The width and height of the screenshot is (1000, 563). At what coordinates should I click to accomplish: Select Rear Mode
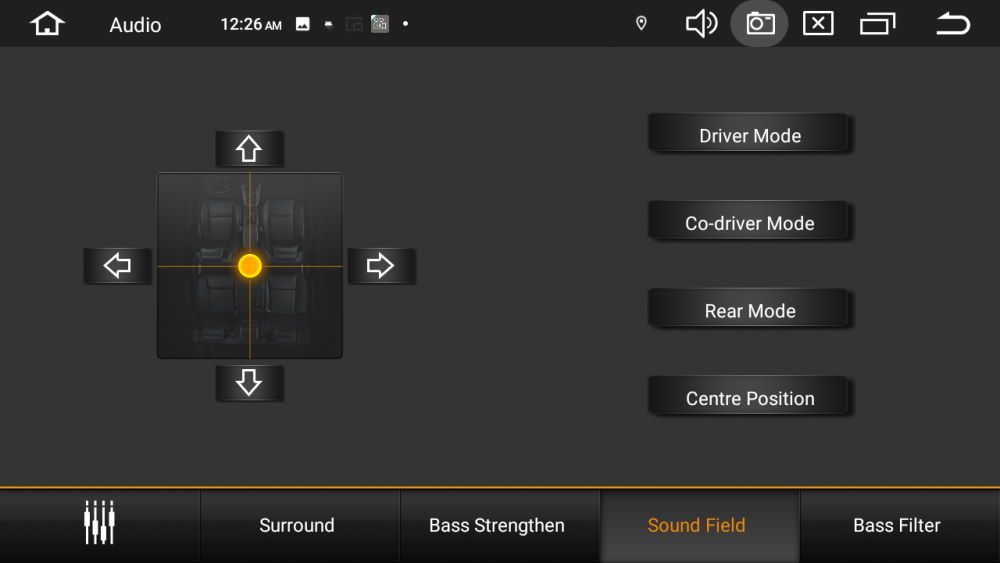pos(750,310)
